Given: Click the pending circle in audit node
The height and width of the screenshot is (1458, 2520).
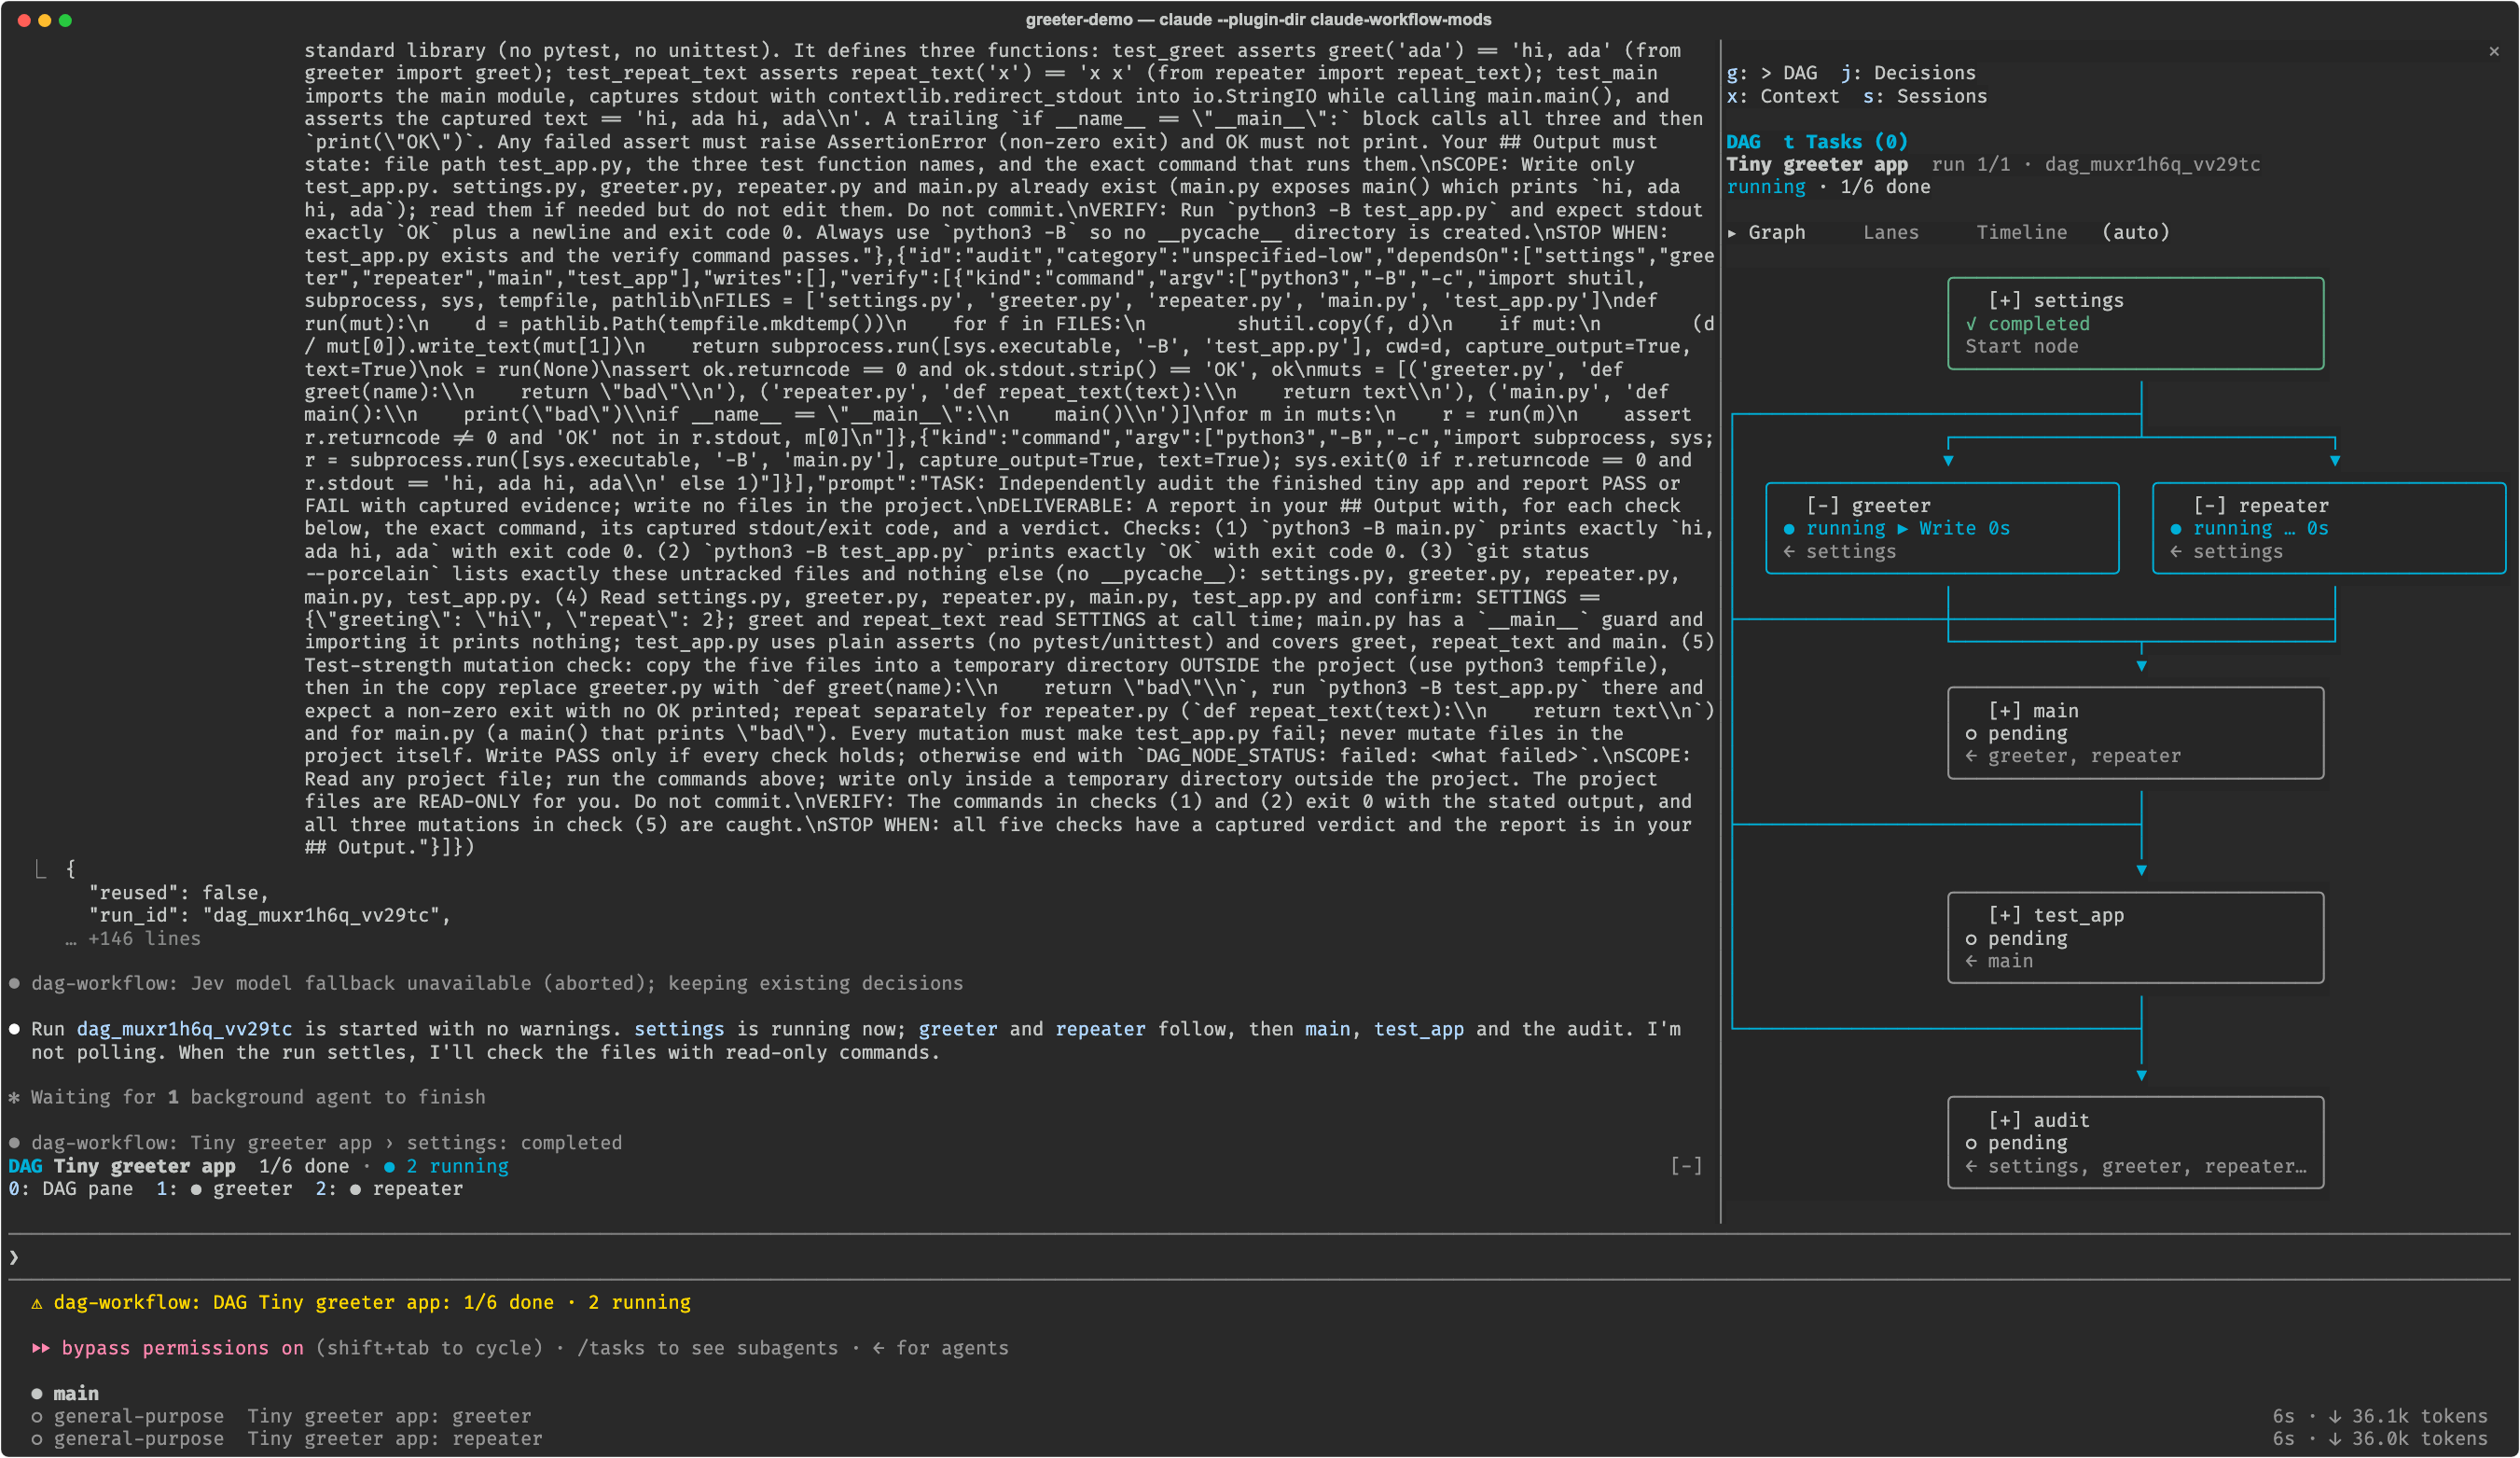Looking at the screenshot, I should 1971,1143.
